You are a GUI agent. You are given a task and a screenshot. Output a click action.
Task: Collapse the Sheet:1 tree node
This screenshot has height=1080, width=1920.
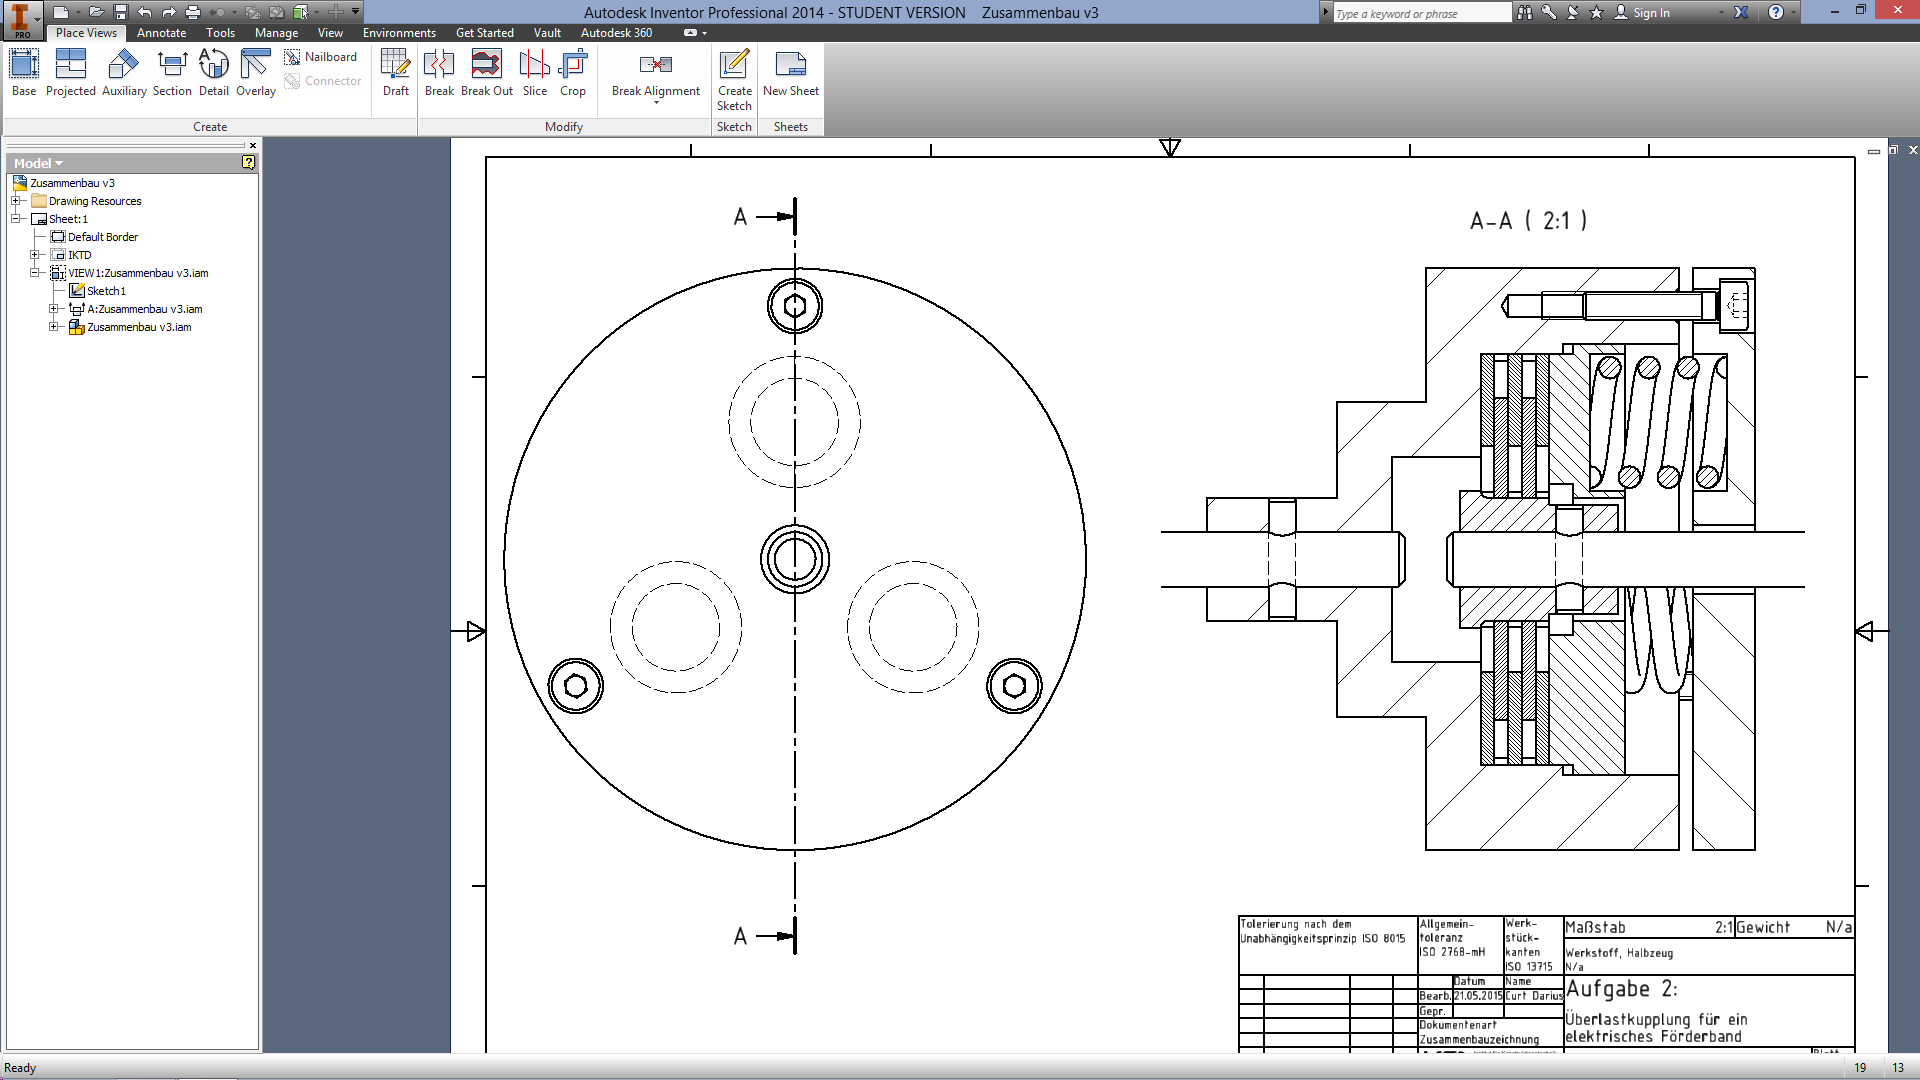16,219
